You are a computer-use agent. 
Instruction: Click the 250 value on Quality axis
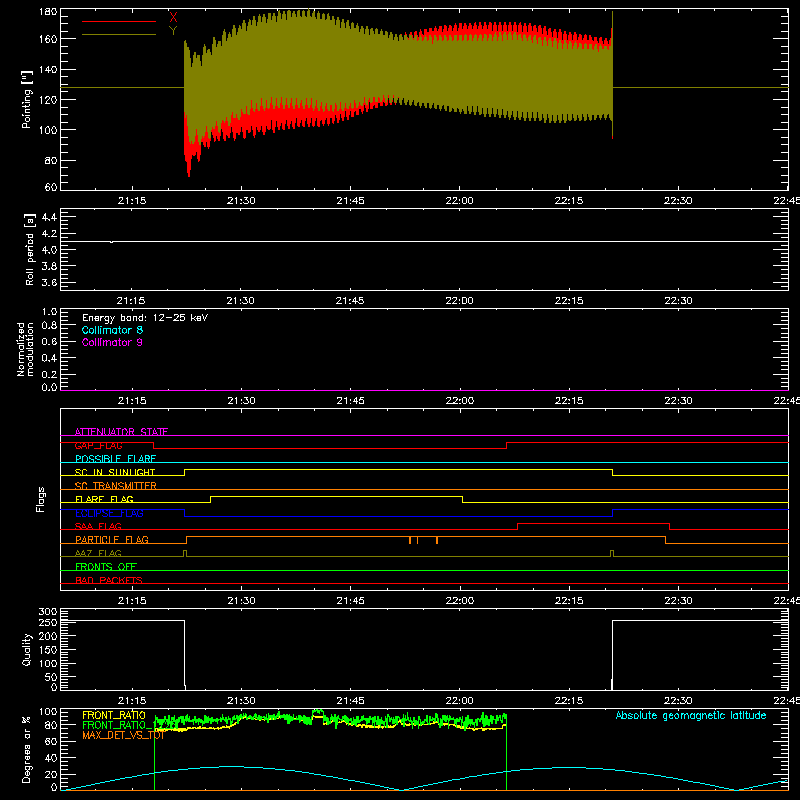click(x=48, y=622)
